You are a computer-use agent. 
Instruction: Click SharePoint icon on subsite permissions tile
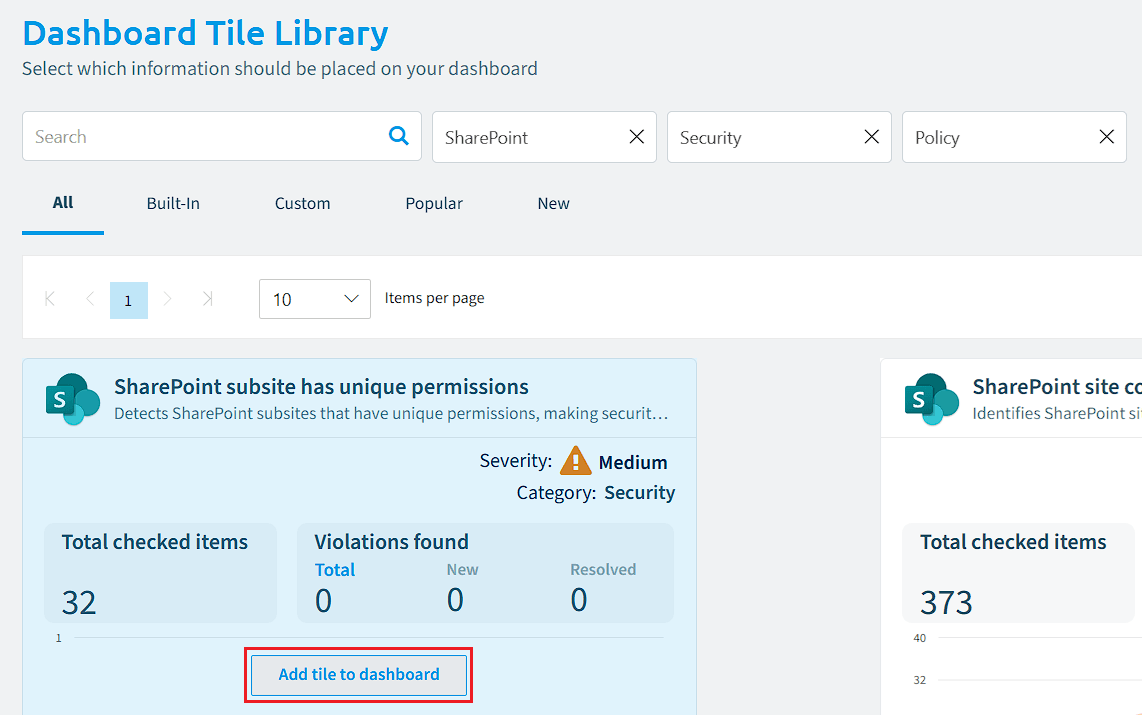point(73,399)
